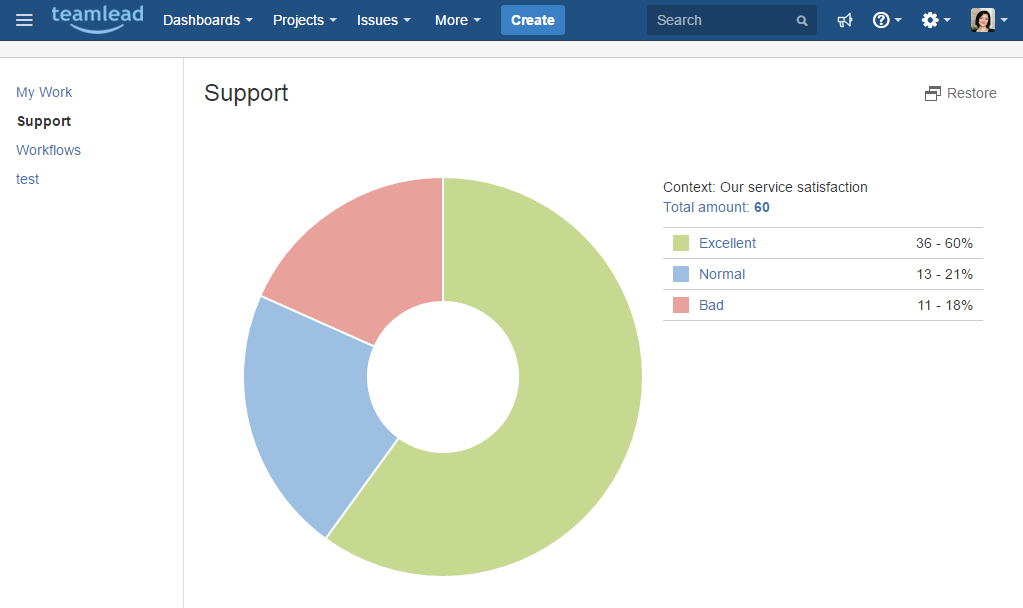Image resolution: width=1023 pixels, height=608 pixels.
Task: Click the green Excellent color swatch
Action: (x=681, y=243)
